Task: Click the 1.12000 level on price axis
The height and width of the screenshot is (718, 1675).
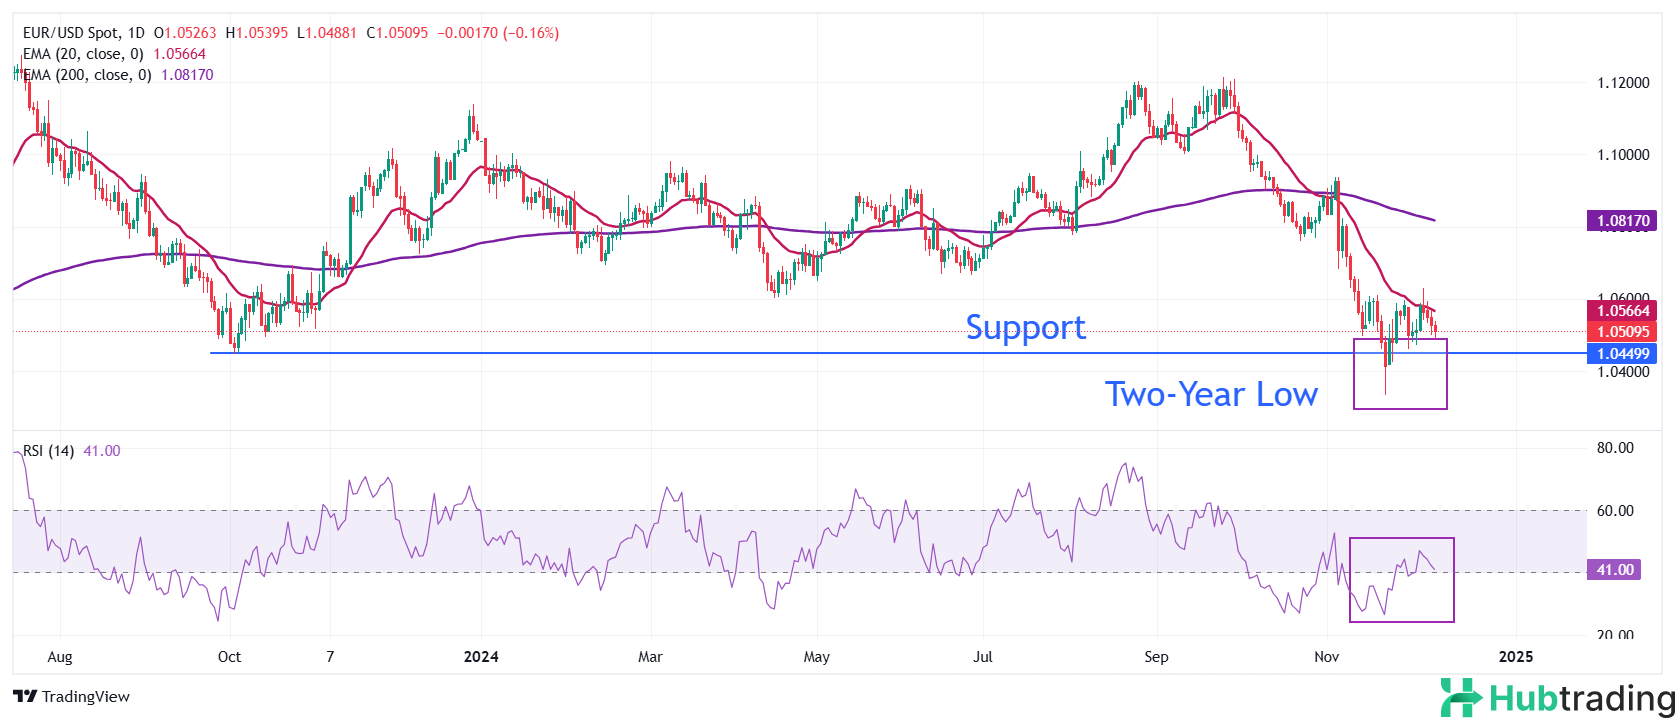Action: point(1622,83)
